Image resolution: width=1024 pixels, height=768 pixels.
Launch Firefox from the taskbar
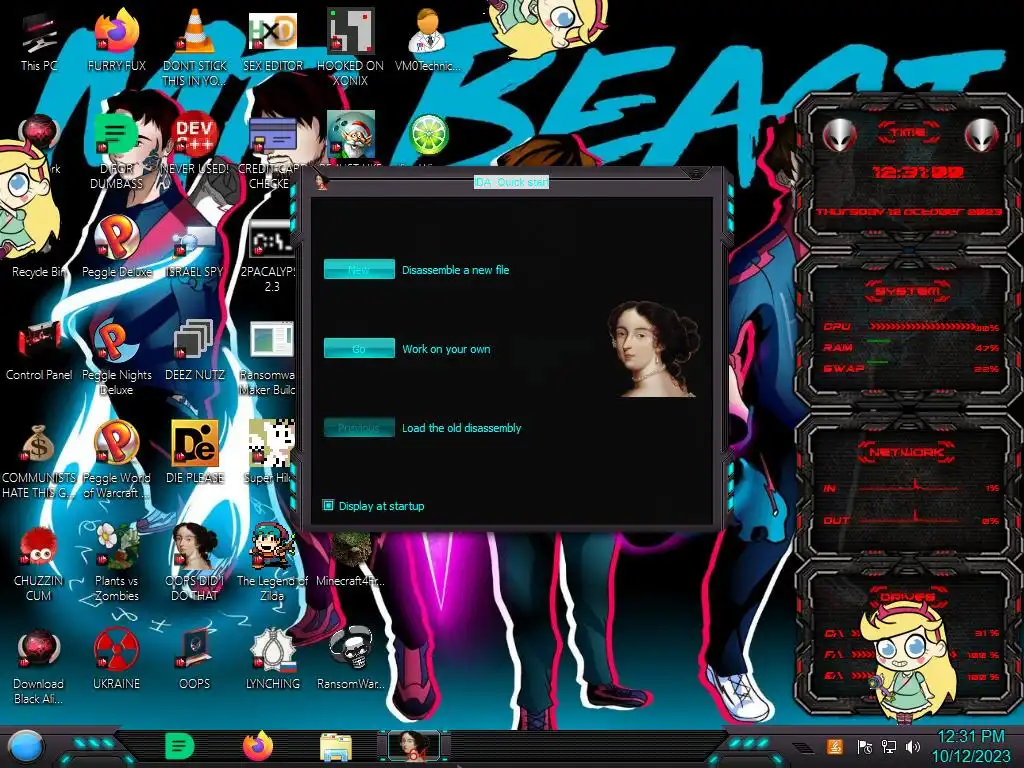pos(258,746)
